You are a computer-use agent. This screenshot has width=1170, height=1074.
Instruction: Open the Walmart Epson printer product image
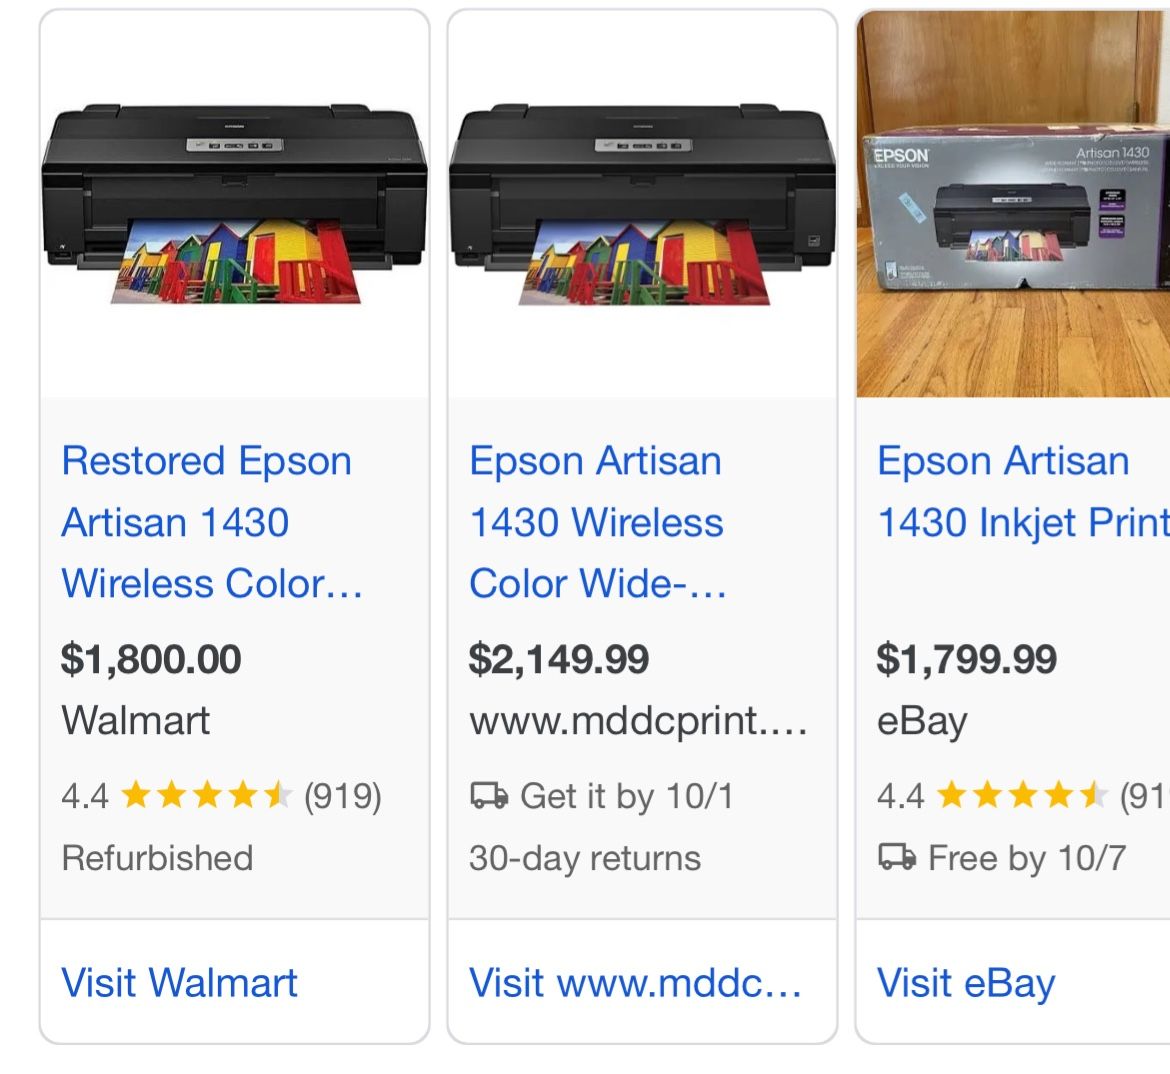coord(235,205)
